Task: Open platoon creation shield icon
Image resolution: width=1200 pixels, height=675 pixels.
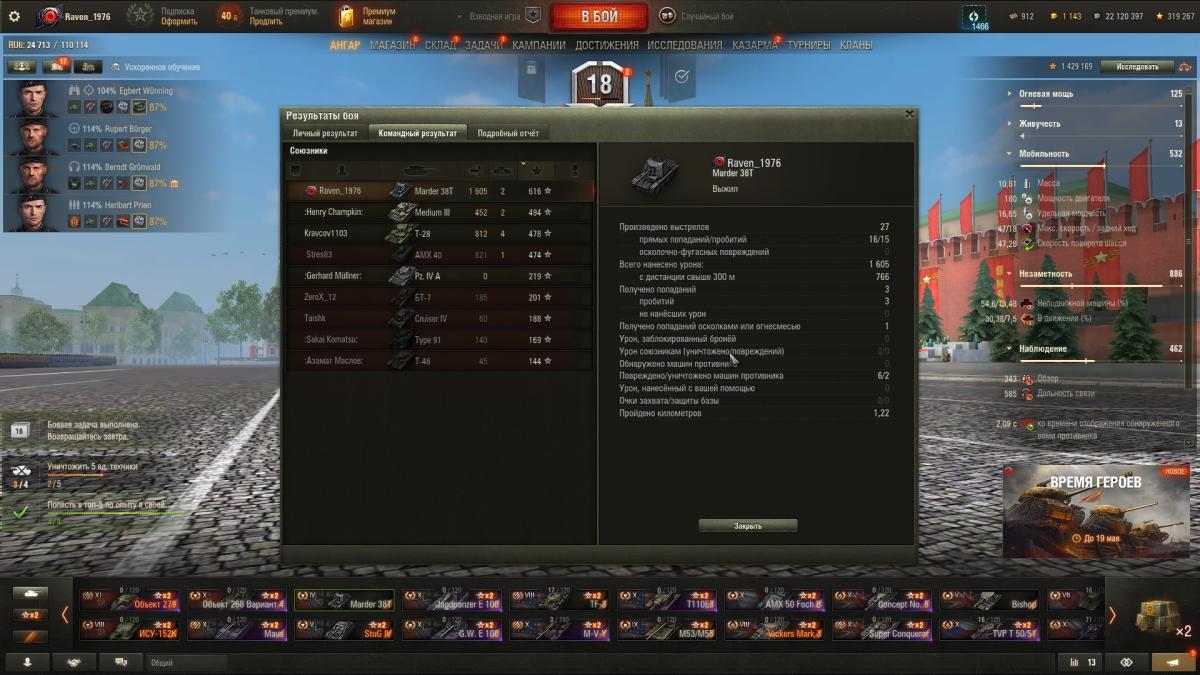Action: pos(533,16)
